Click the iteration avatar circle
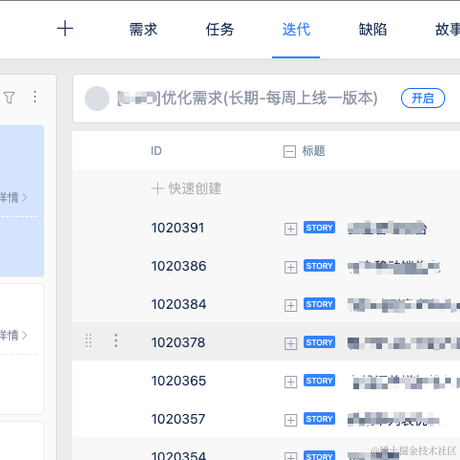The height and width of the screenshot is (460, 460). click(x=97, y=98)
